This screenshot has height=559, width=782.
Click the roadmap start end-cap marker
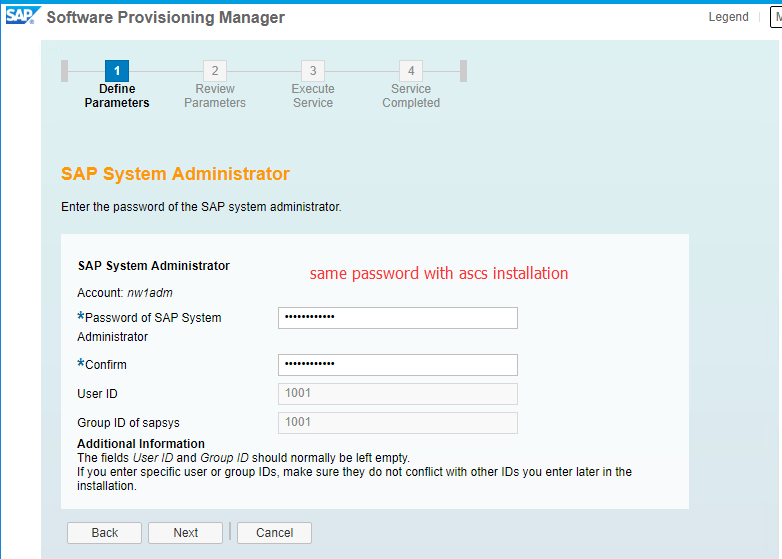click(64, 71)
